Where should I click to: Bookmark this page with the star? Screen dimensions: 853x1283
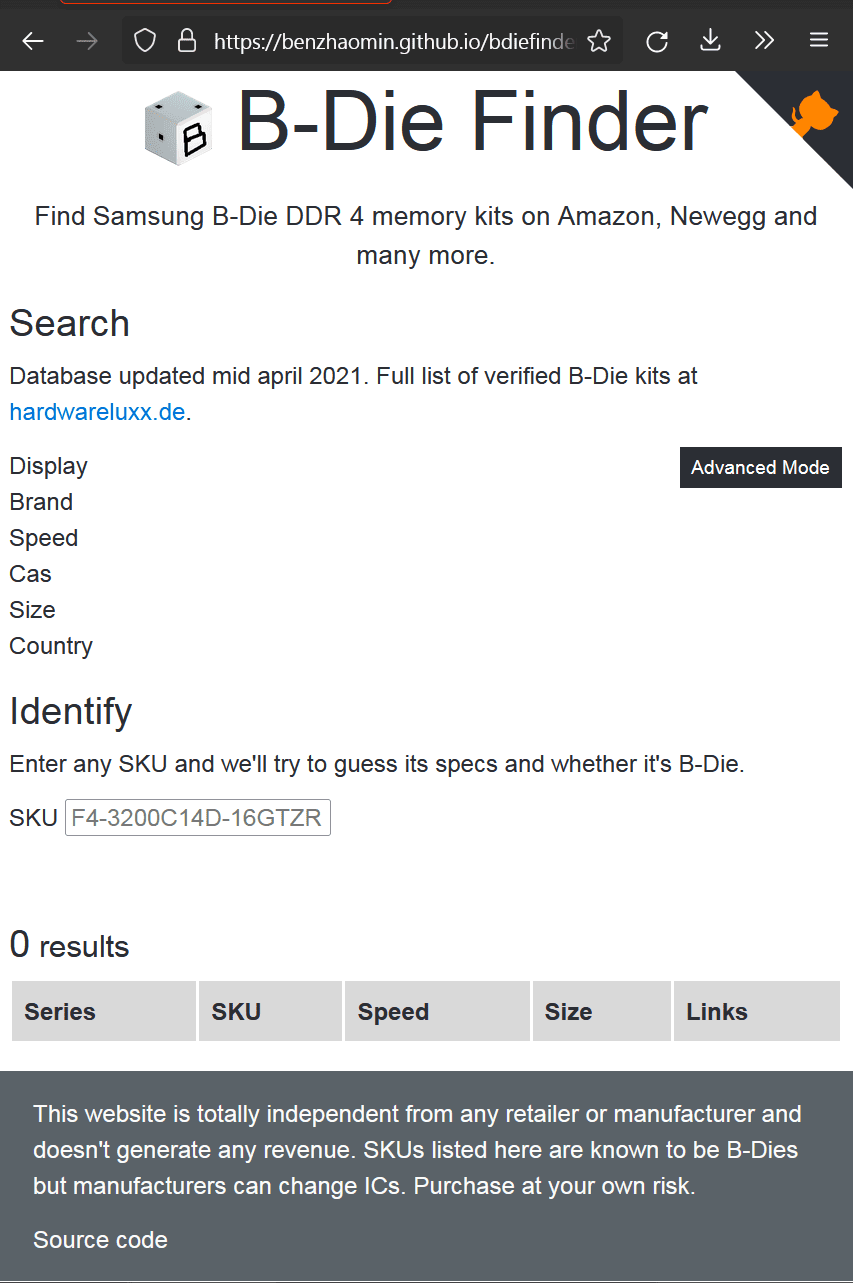click(x=598, y=41)
